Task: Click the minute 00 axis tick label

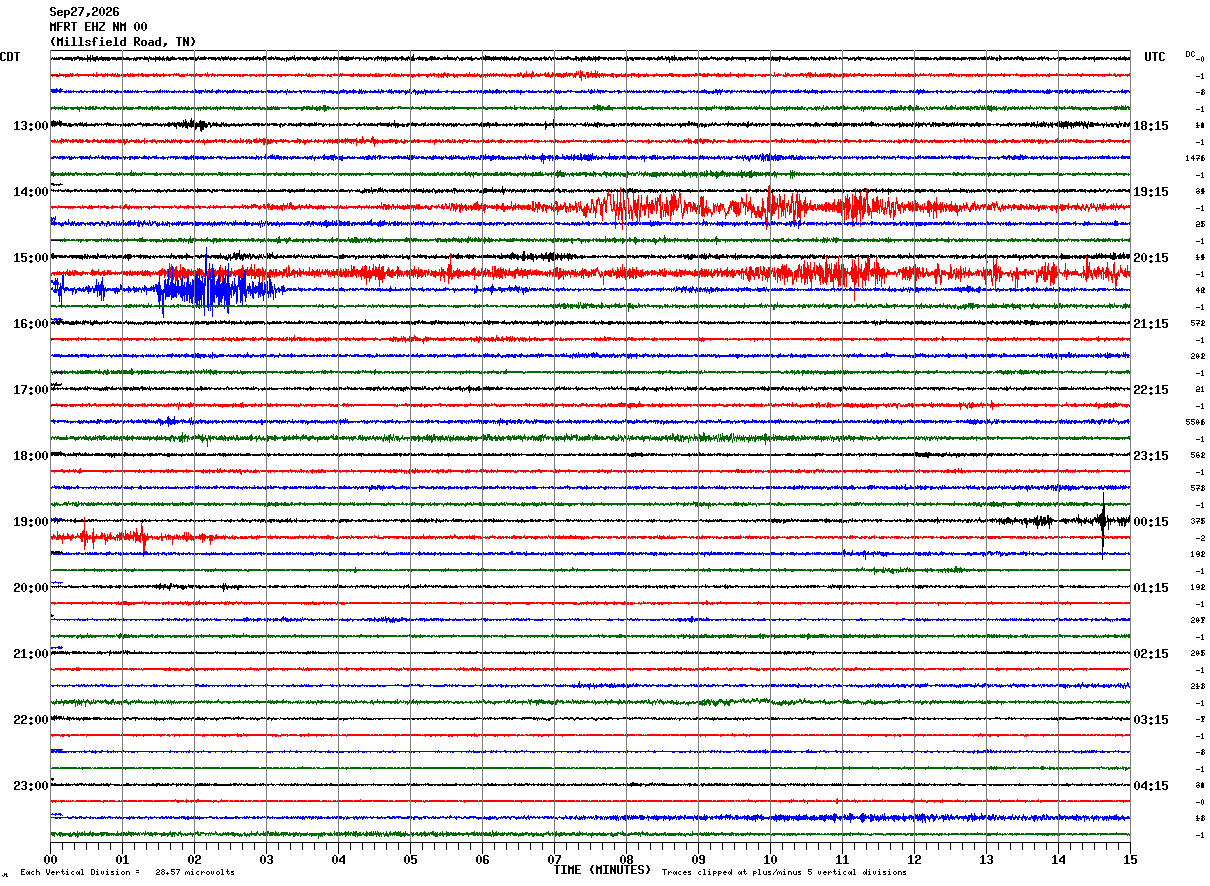Action: (x=50, y=859)
